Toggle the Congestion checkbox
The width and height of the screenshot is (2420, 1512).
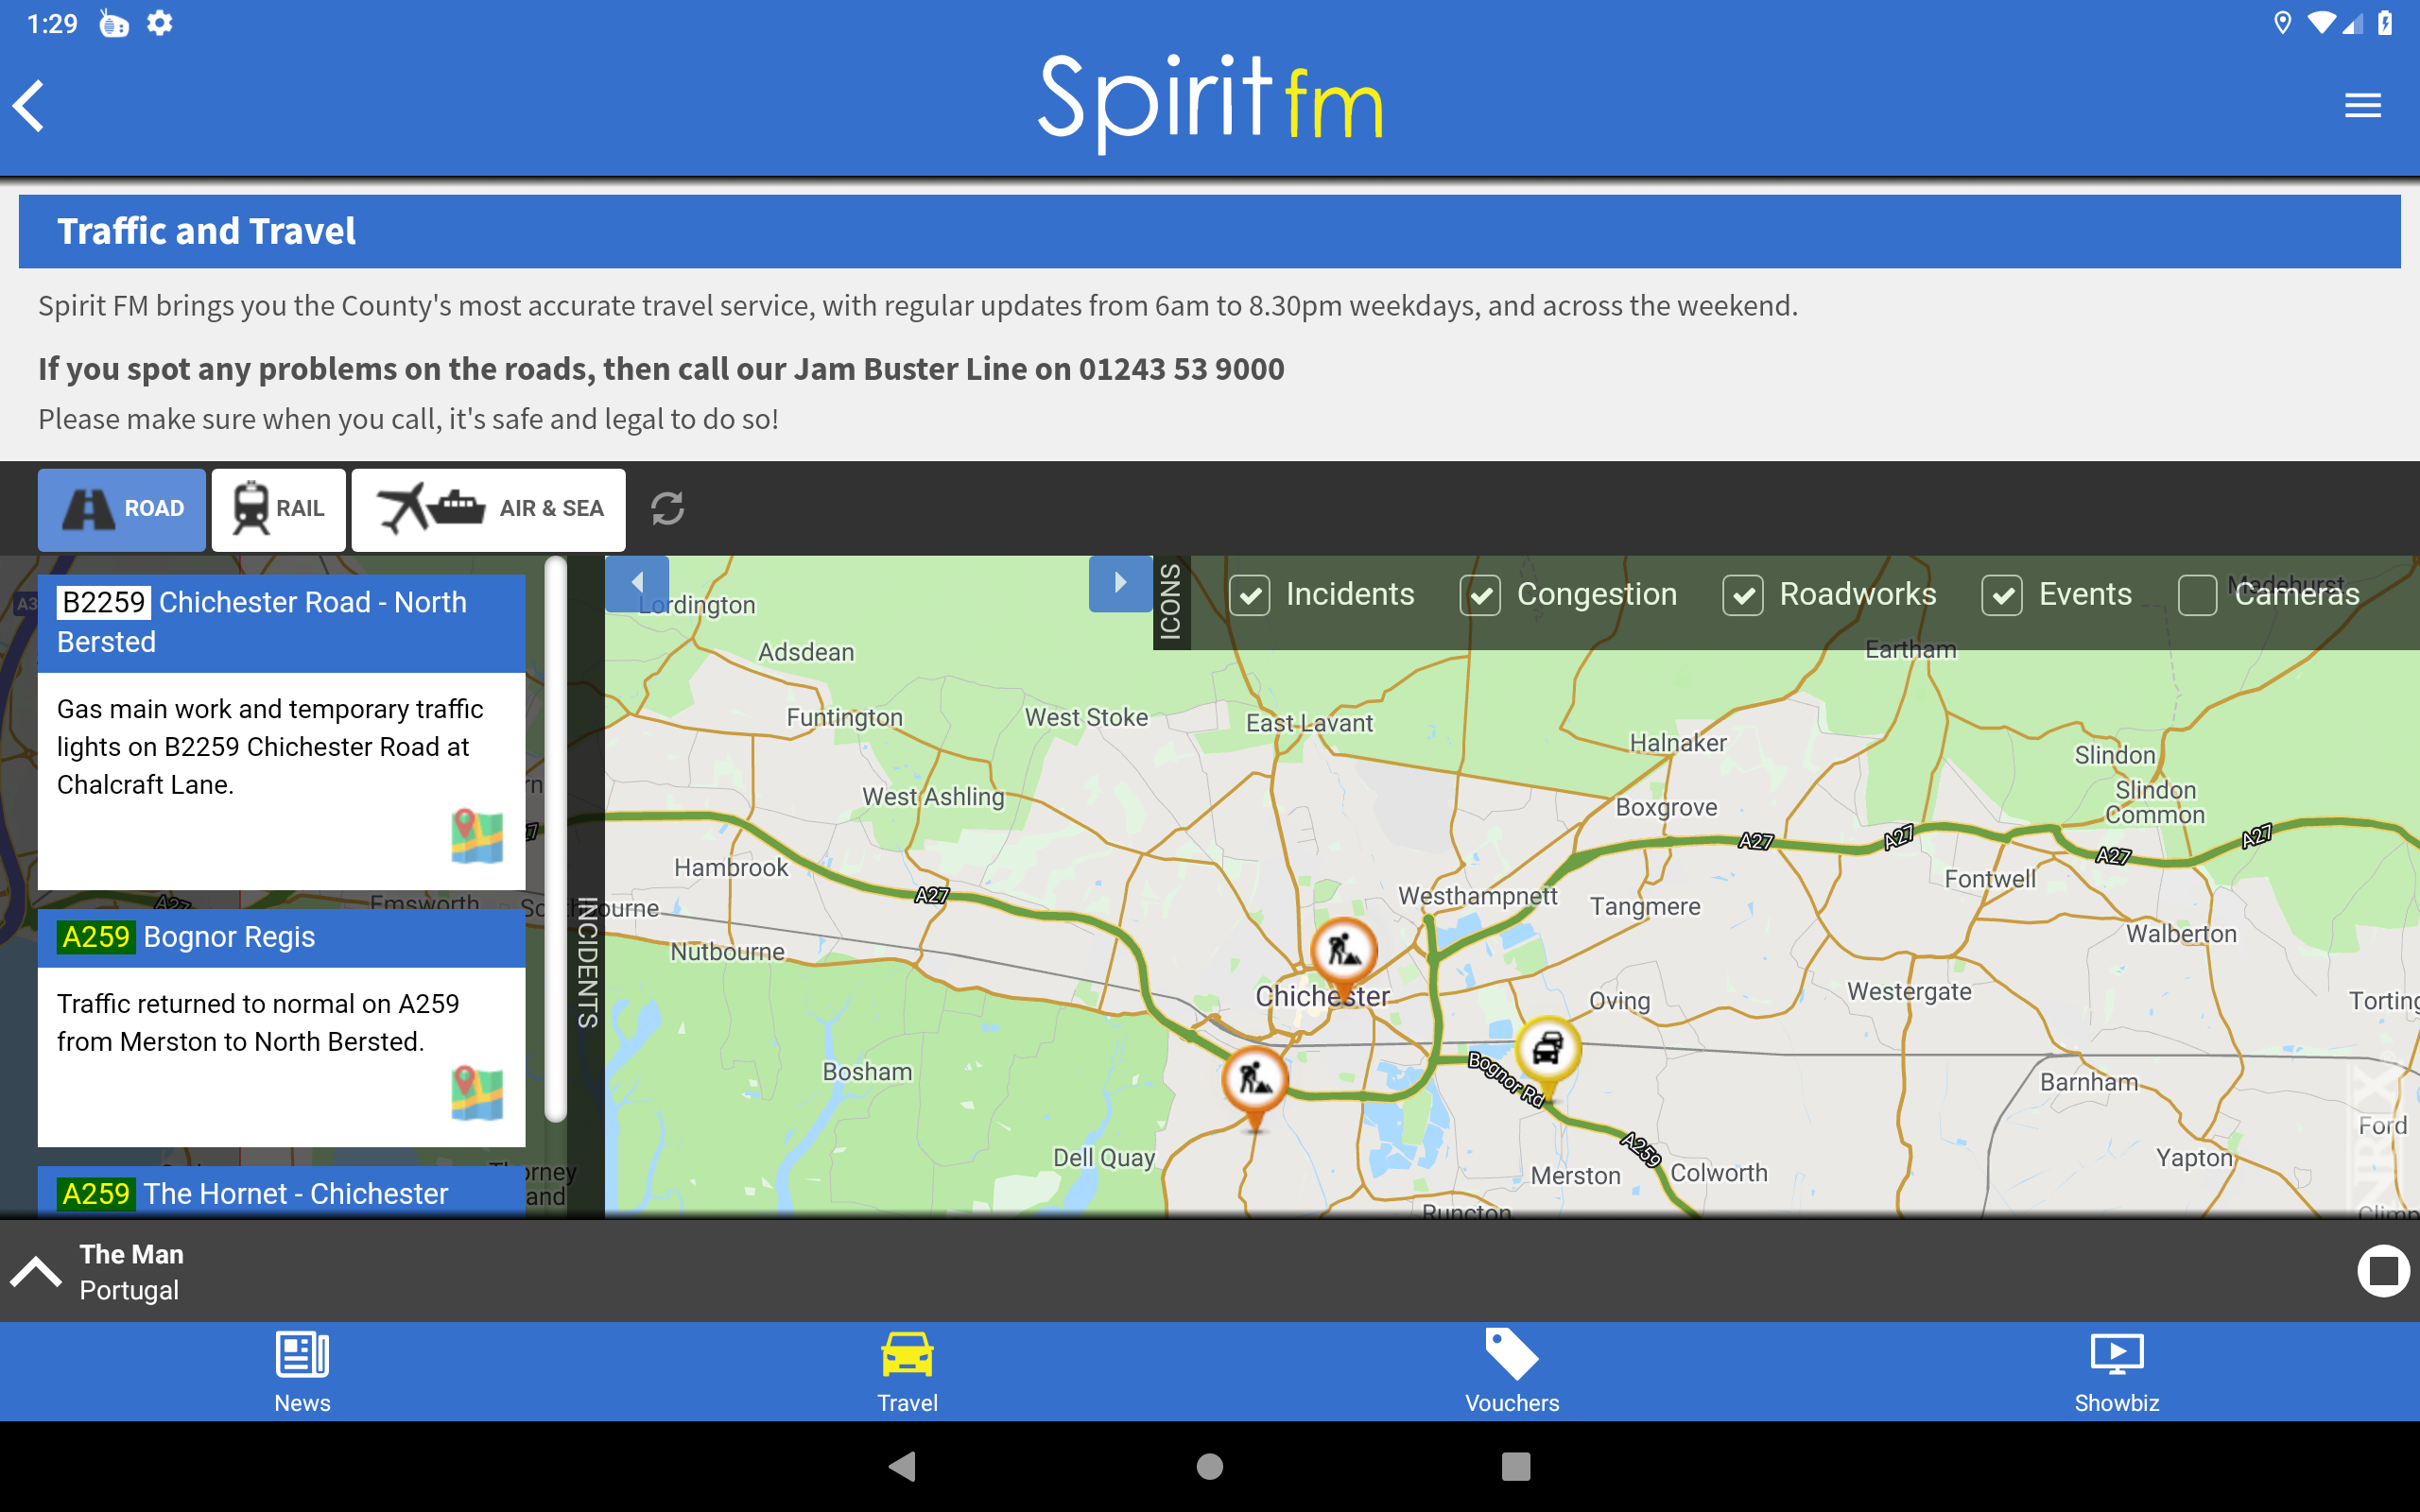coord(1480,595)
